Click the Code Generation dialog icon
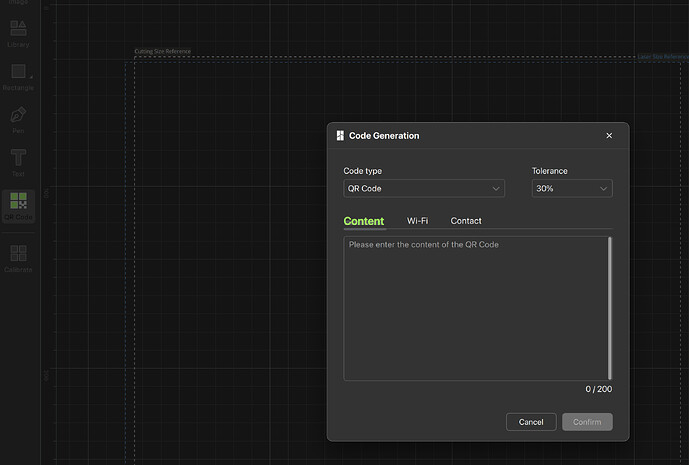The image size is (689, 465). point(340,135)
